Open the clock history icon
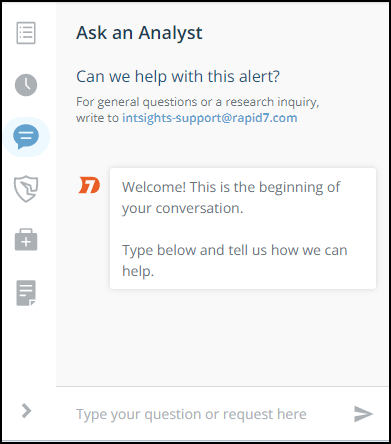This screenshot has width=391, height=444. tap(26, 85)
